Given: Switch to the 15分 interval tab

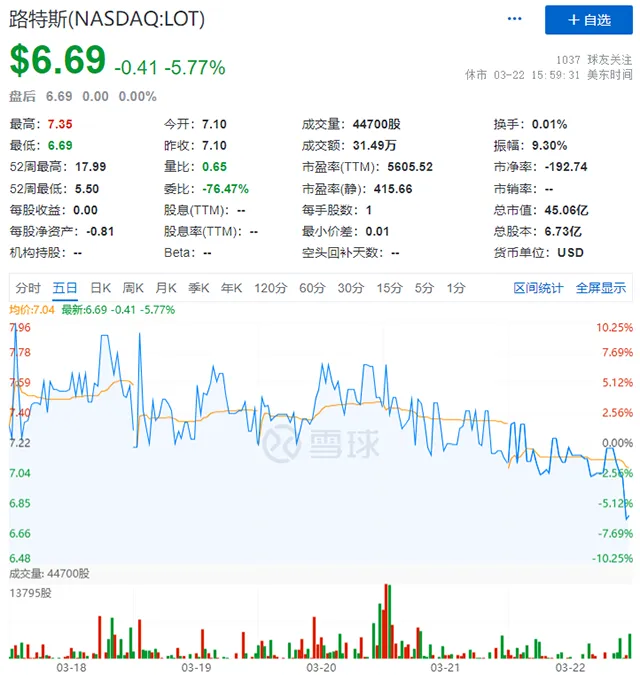Looking at the screenshot, I should click(390, 288).
